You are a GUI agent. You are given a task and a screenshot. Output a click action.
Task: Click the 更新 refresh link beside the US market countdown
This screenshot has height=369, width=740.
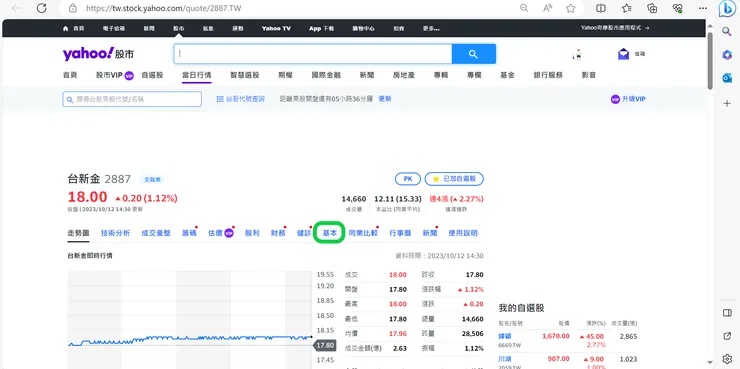click(x=385, y=99)
